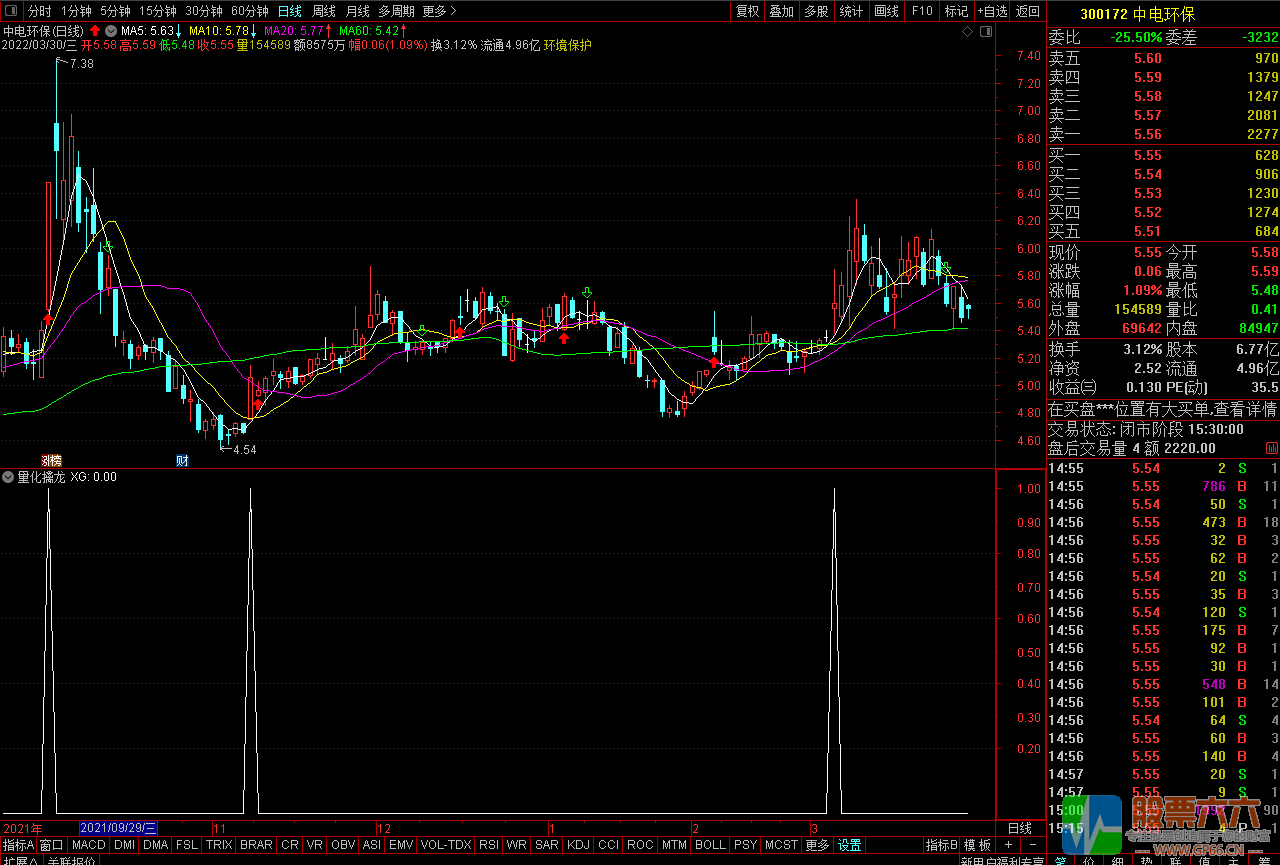Screen dimensions: 1280x865
Task: Select the 日线 daily period tab
Action: click(290, 11)
